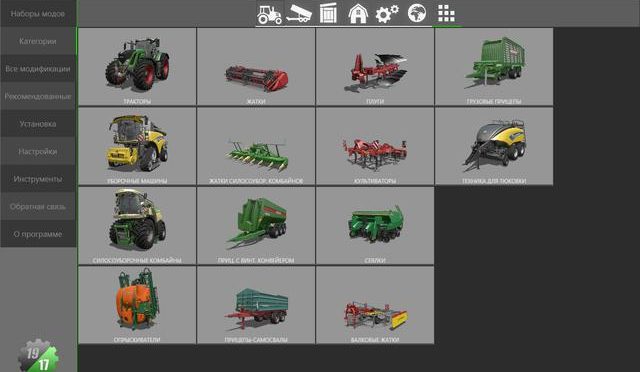Switch to the grid view icon

click(446, 13)
